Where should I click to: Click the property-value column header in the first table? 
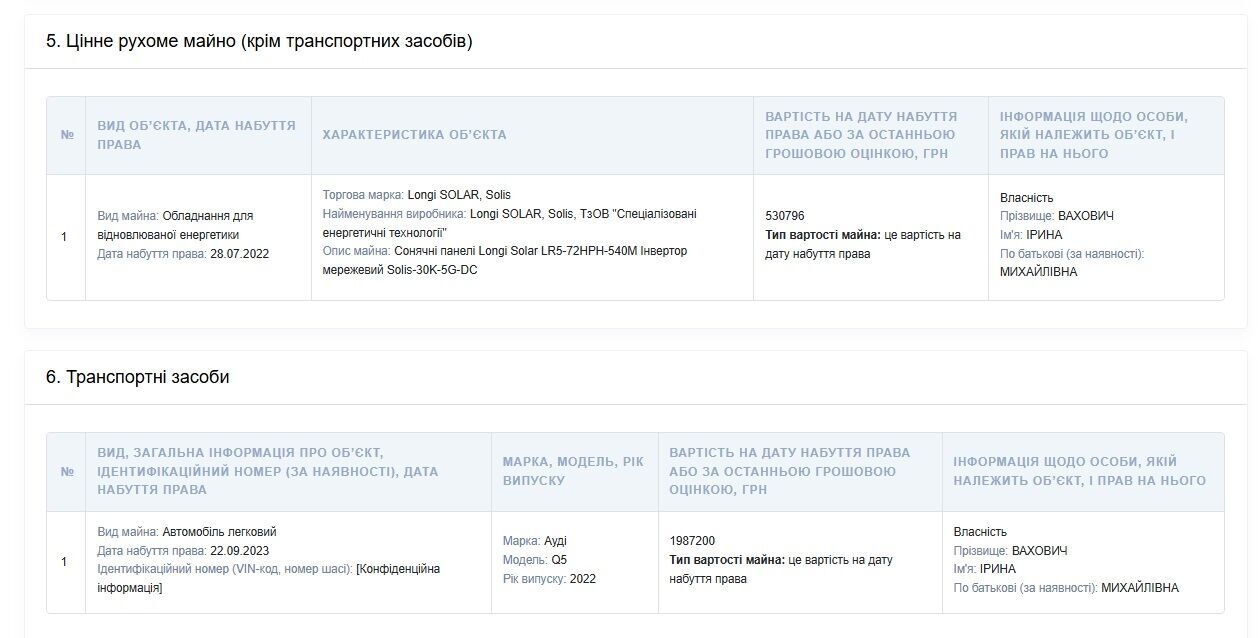point(861,135)
